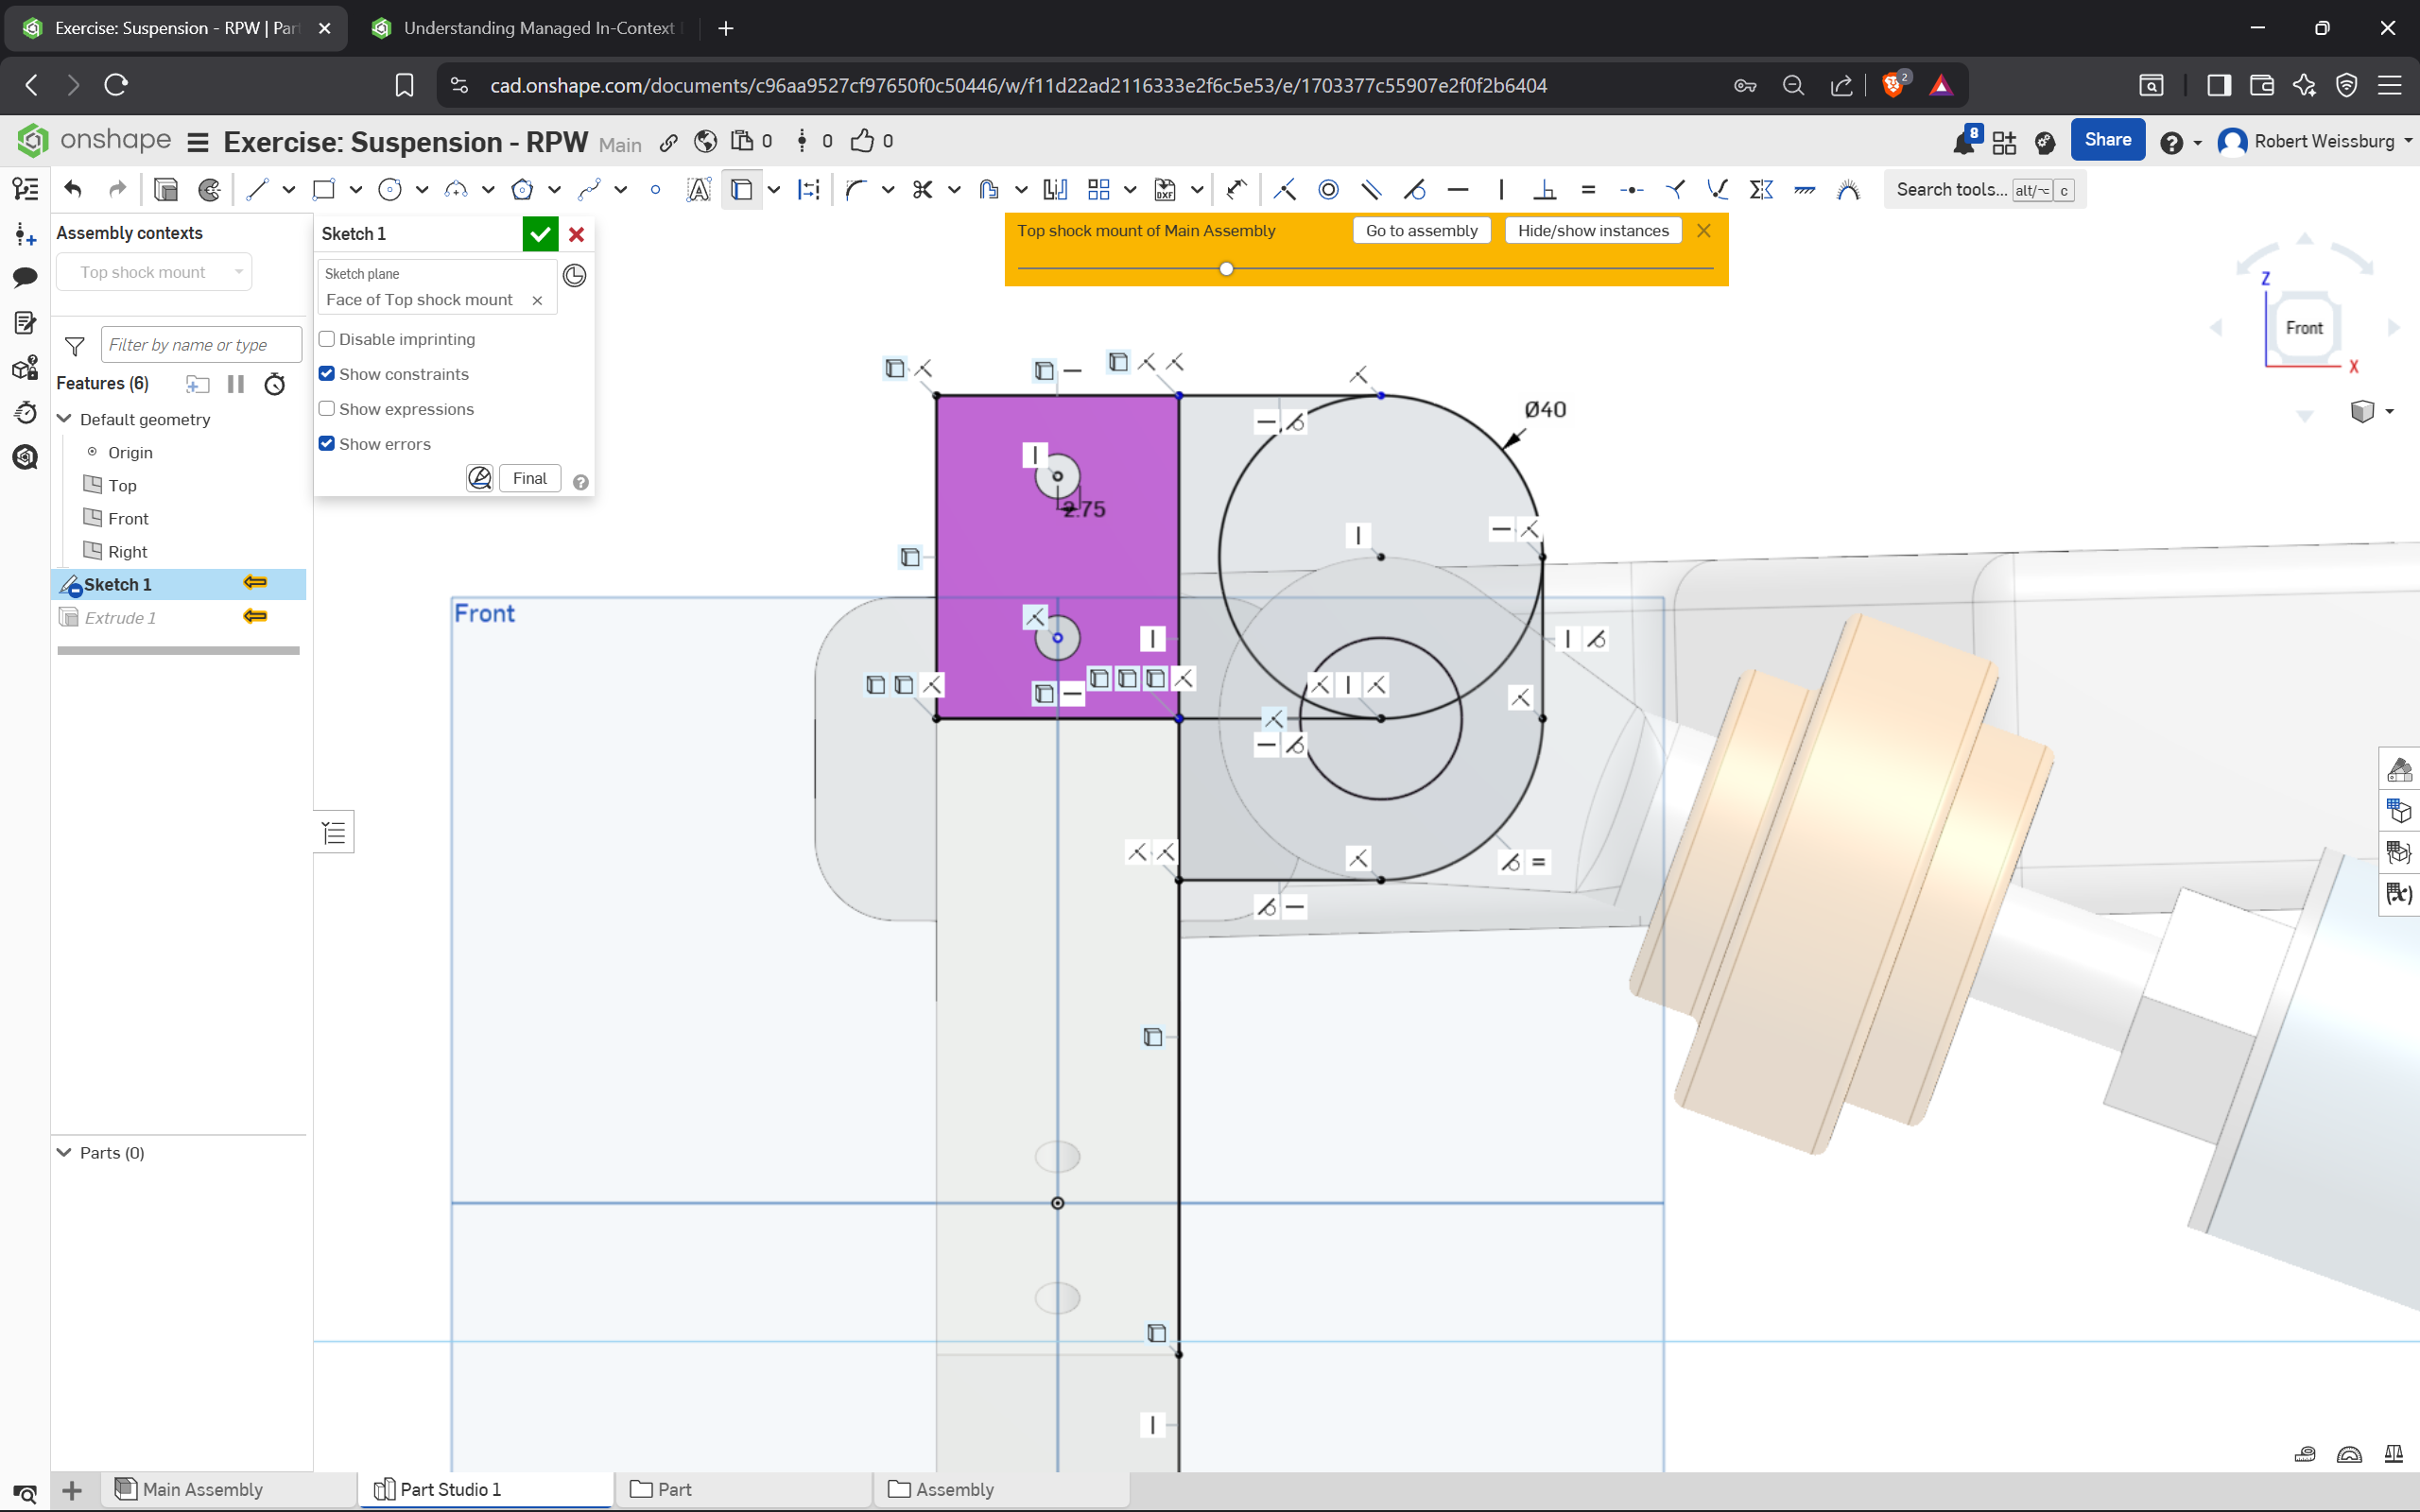The height and width of the screenshot is (1512, 2420).
Task: Select the Text sketch tool
Action: [698, 189]
